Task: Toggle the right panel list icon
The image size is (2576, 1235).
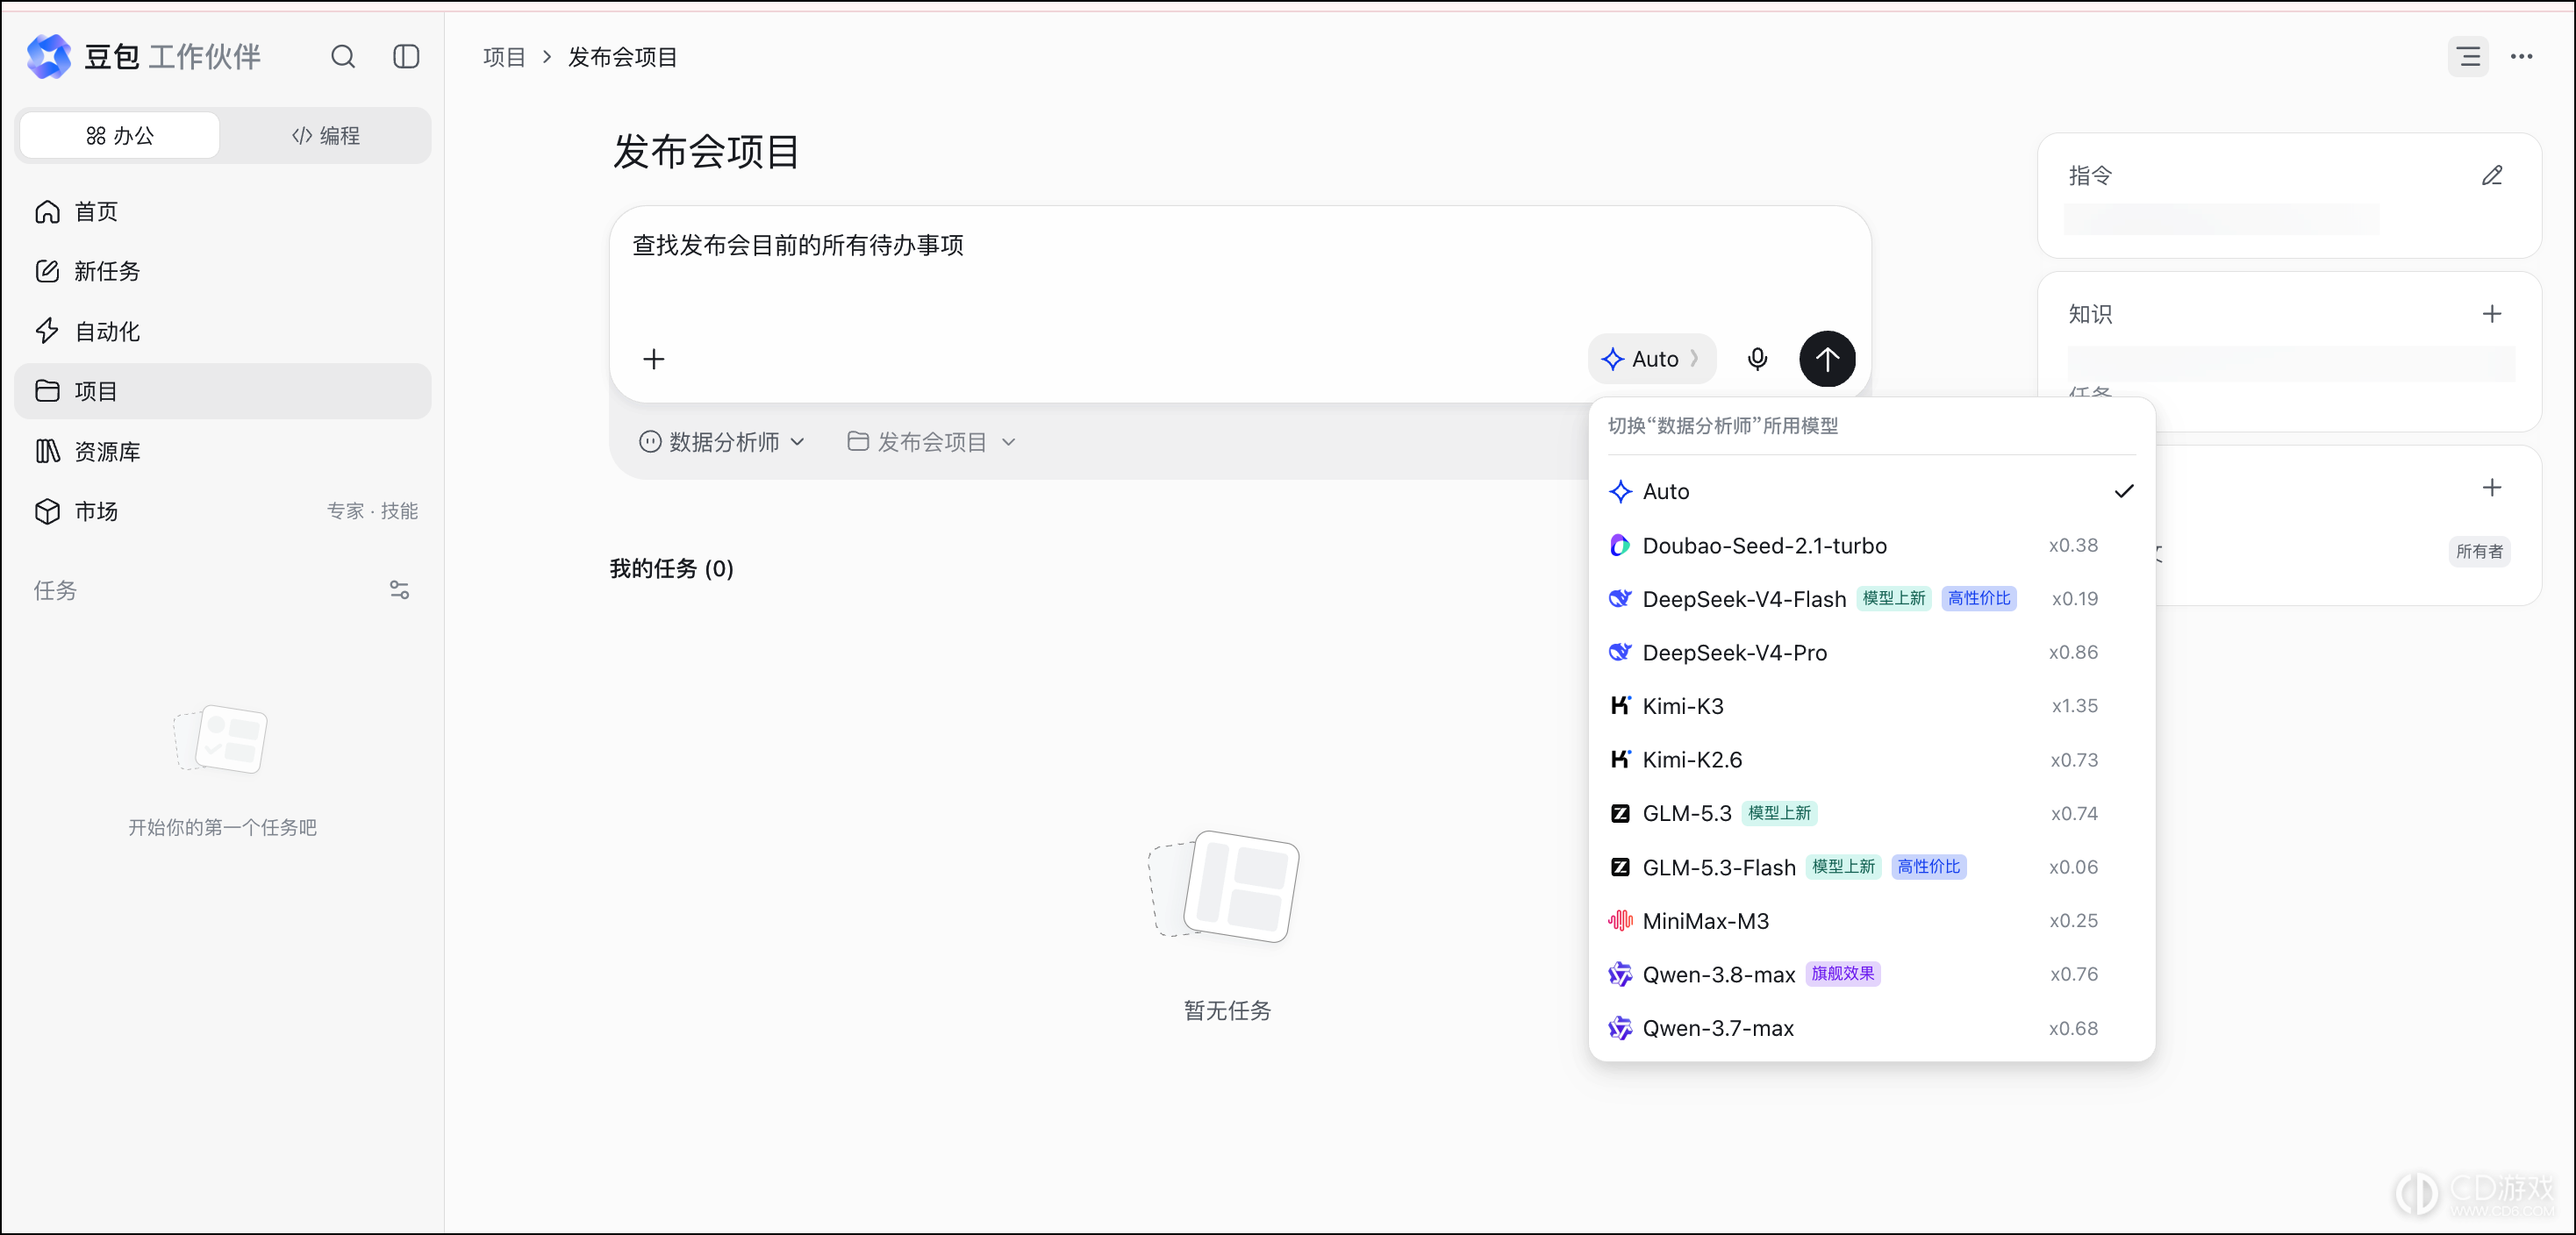Action: click(2468, 57)
